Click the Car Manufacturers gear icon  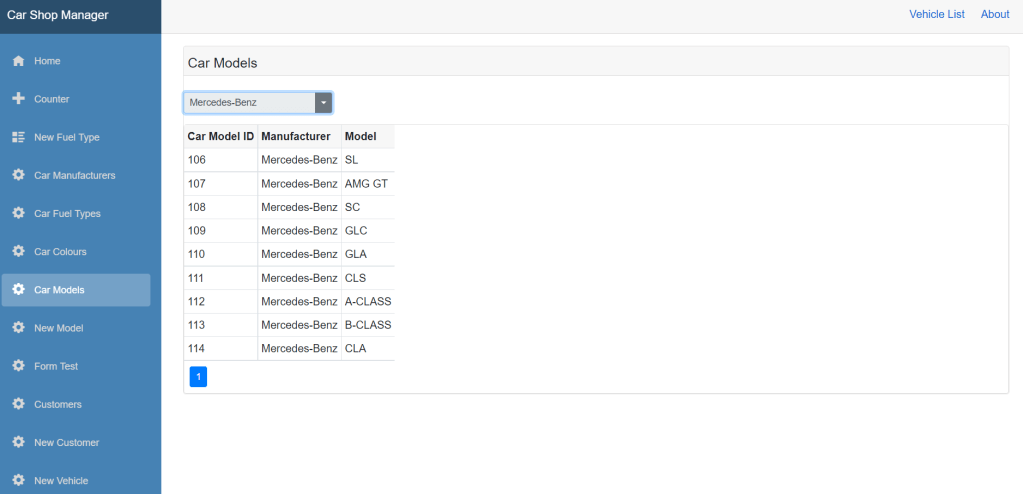tap(18, 175)
